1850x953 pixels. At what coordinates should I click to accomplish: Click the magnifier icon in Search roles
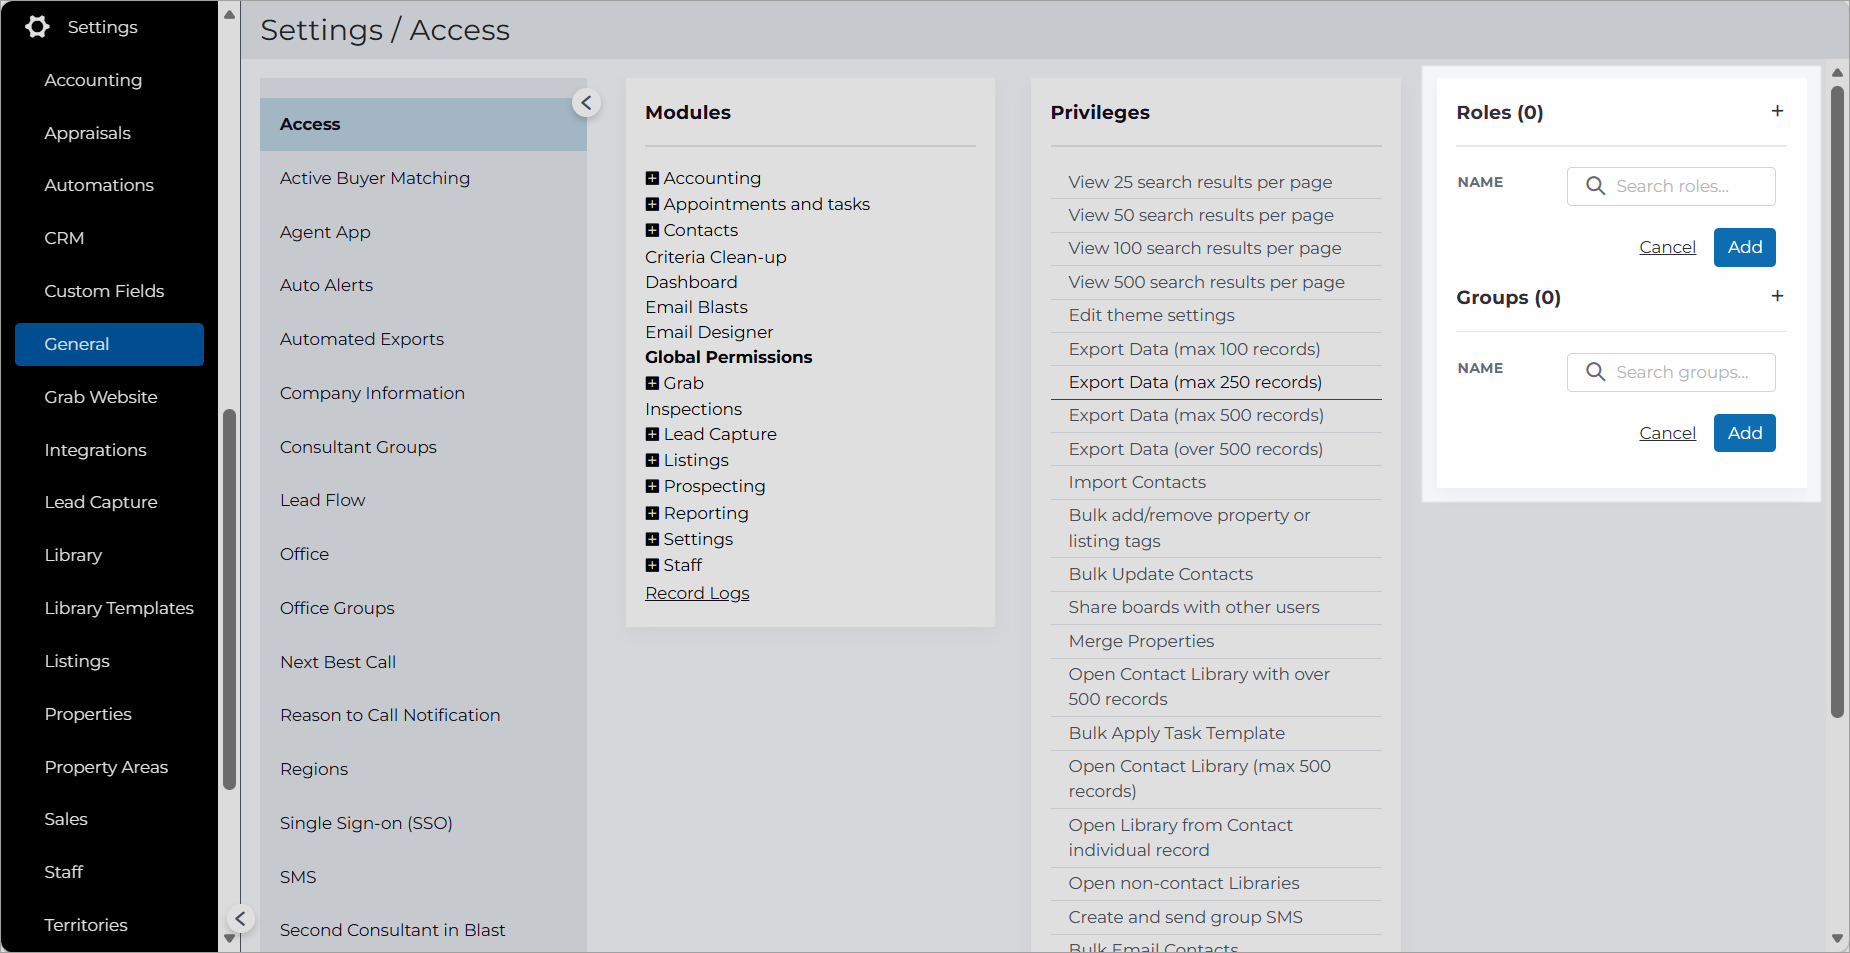click(1595, 186)
